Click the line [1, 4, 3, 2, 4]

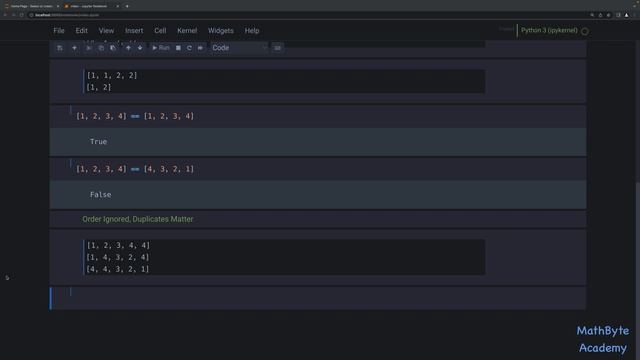[118, 257]
